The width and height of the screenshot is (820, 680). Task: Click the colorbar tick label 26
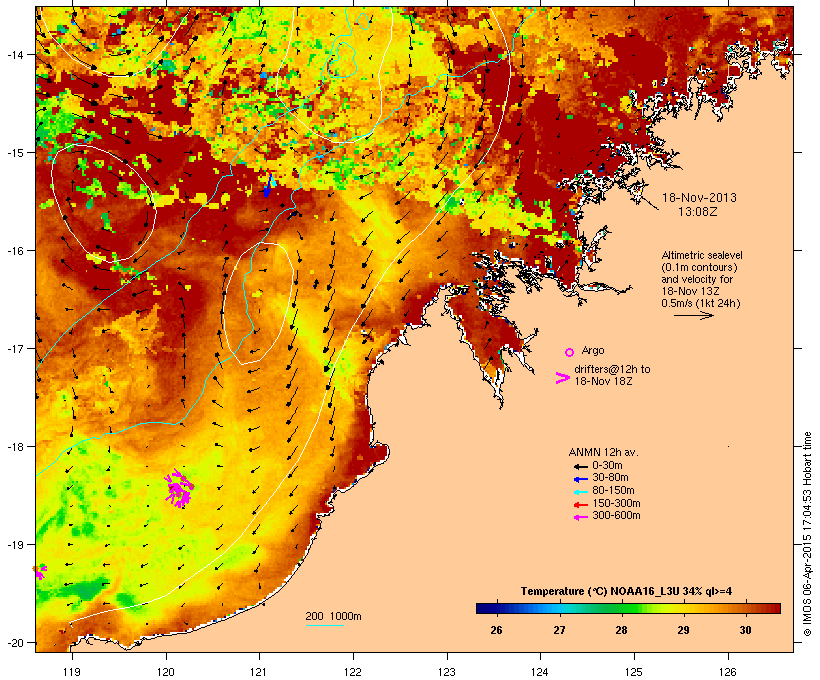point(496,630)
